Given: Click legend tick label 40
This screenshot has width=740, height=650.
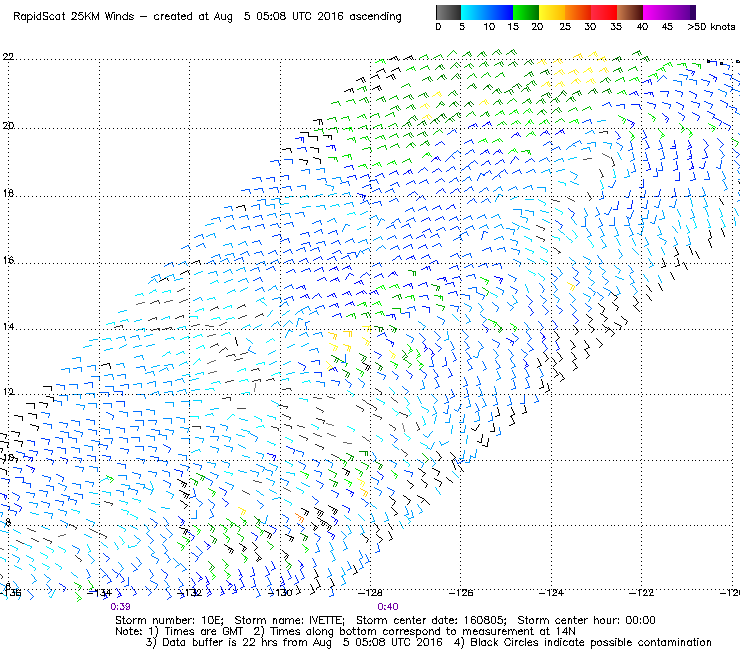Looking at the screenshot, I should click(x=642, y=27).
